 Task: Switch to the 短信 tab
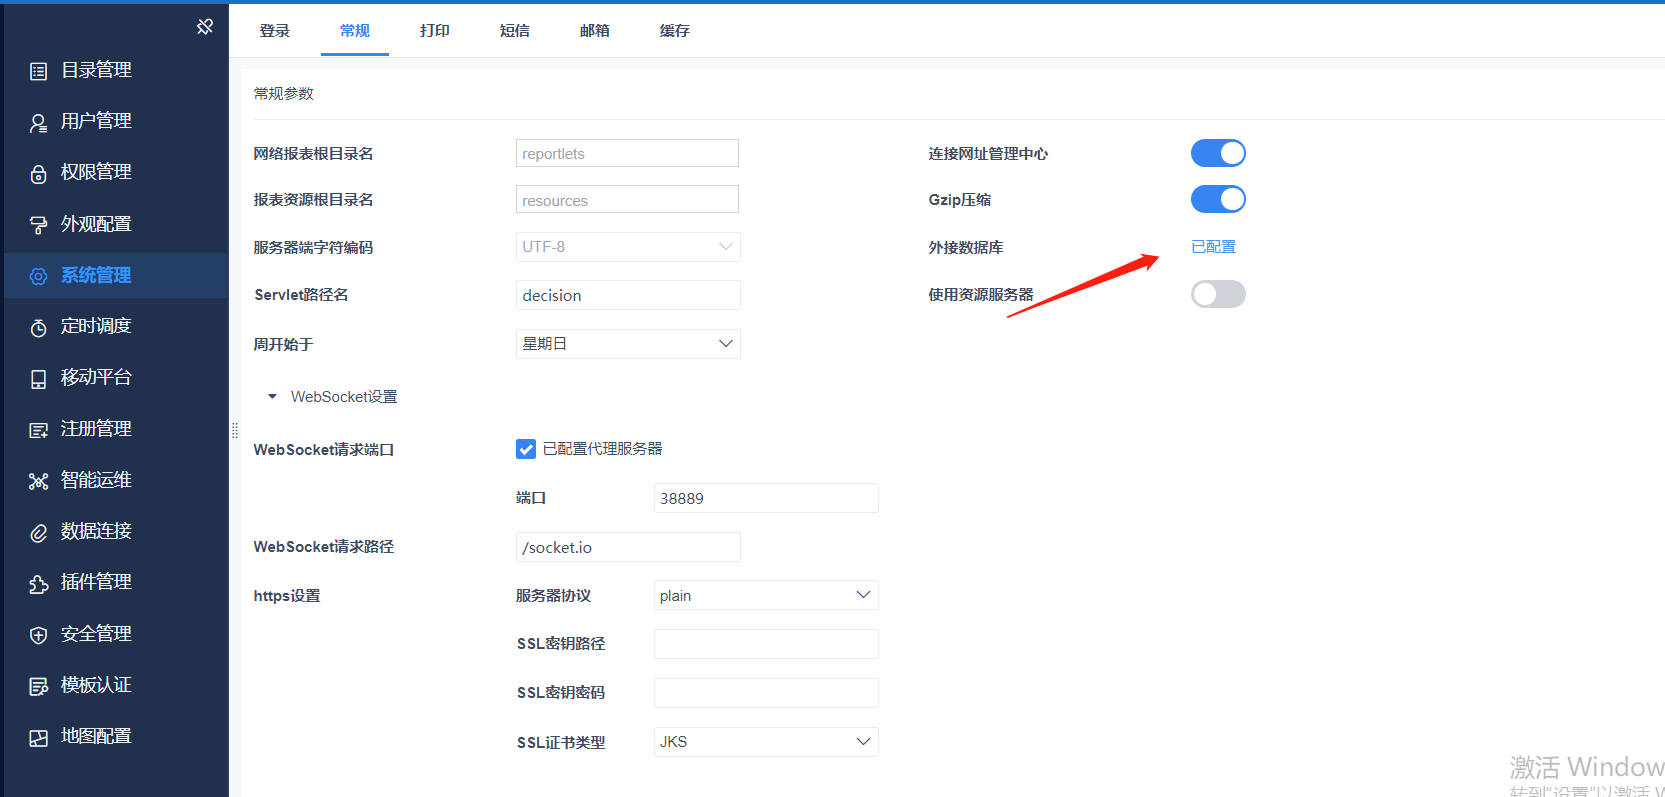515,31
